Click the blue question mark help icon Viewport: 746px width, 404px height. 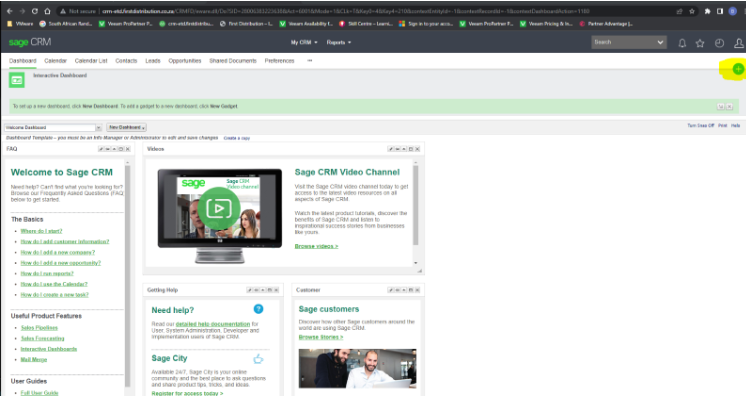(258, 309)
